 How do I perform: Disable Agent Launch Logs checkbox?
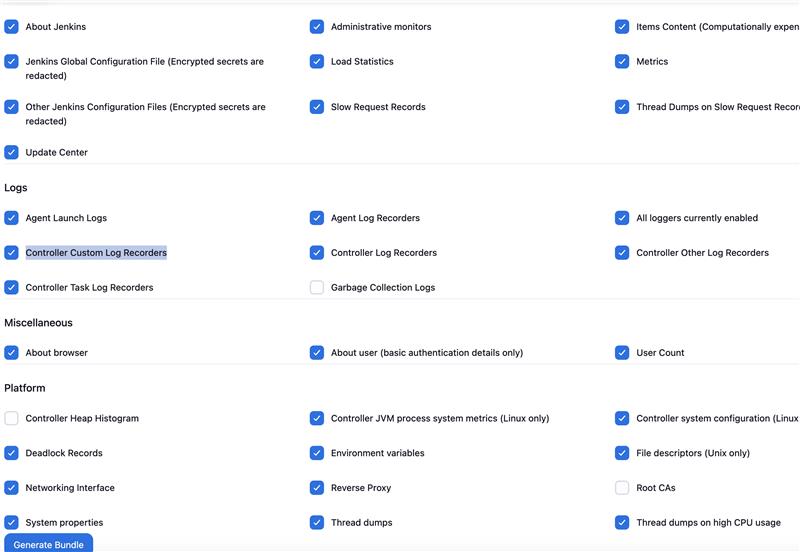(x=11, y=218)
